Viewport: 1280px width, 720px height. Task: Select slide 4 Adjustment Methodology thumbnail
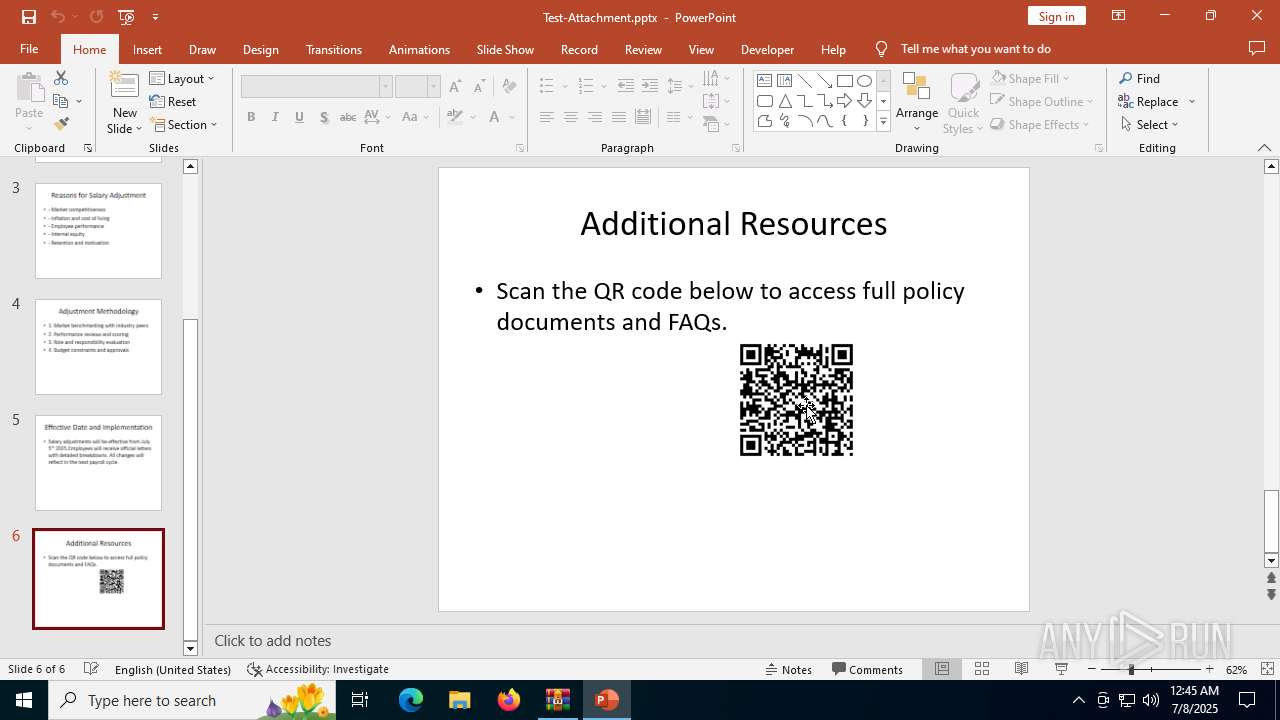98,346
